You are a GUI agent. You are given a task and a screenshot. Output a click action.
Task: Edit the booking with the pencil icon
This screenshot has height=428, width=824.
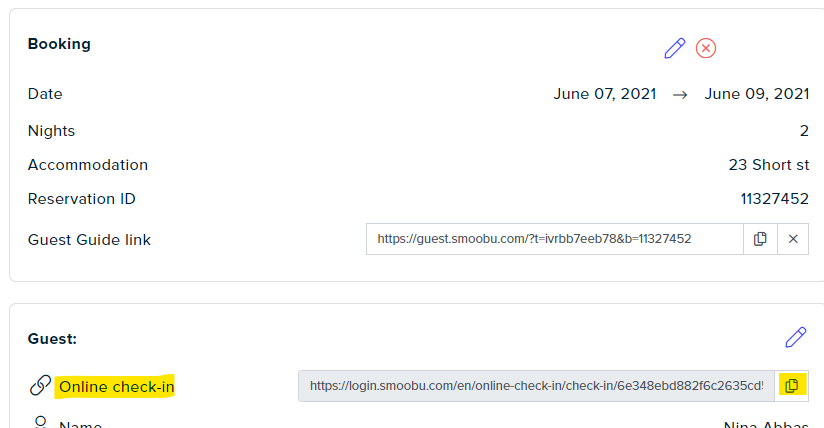pyautogui.click(x=675, y=48)
